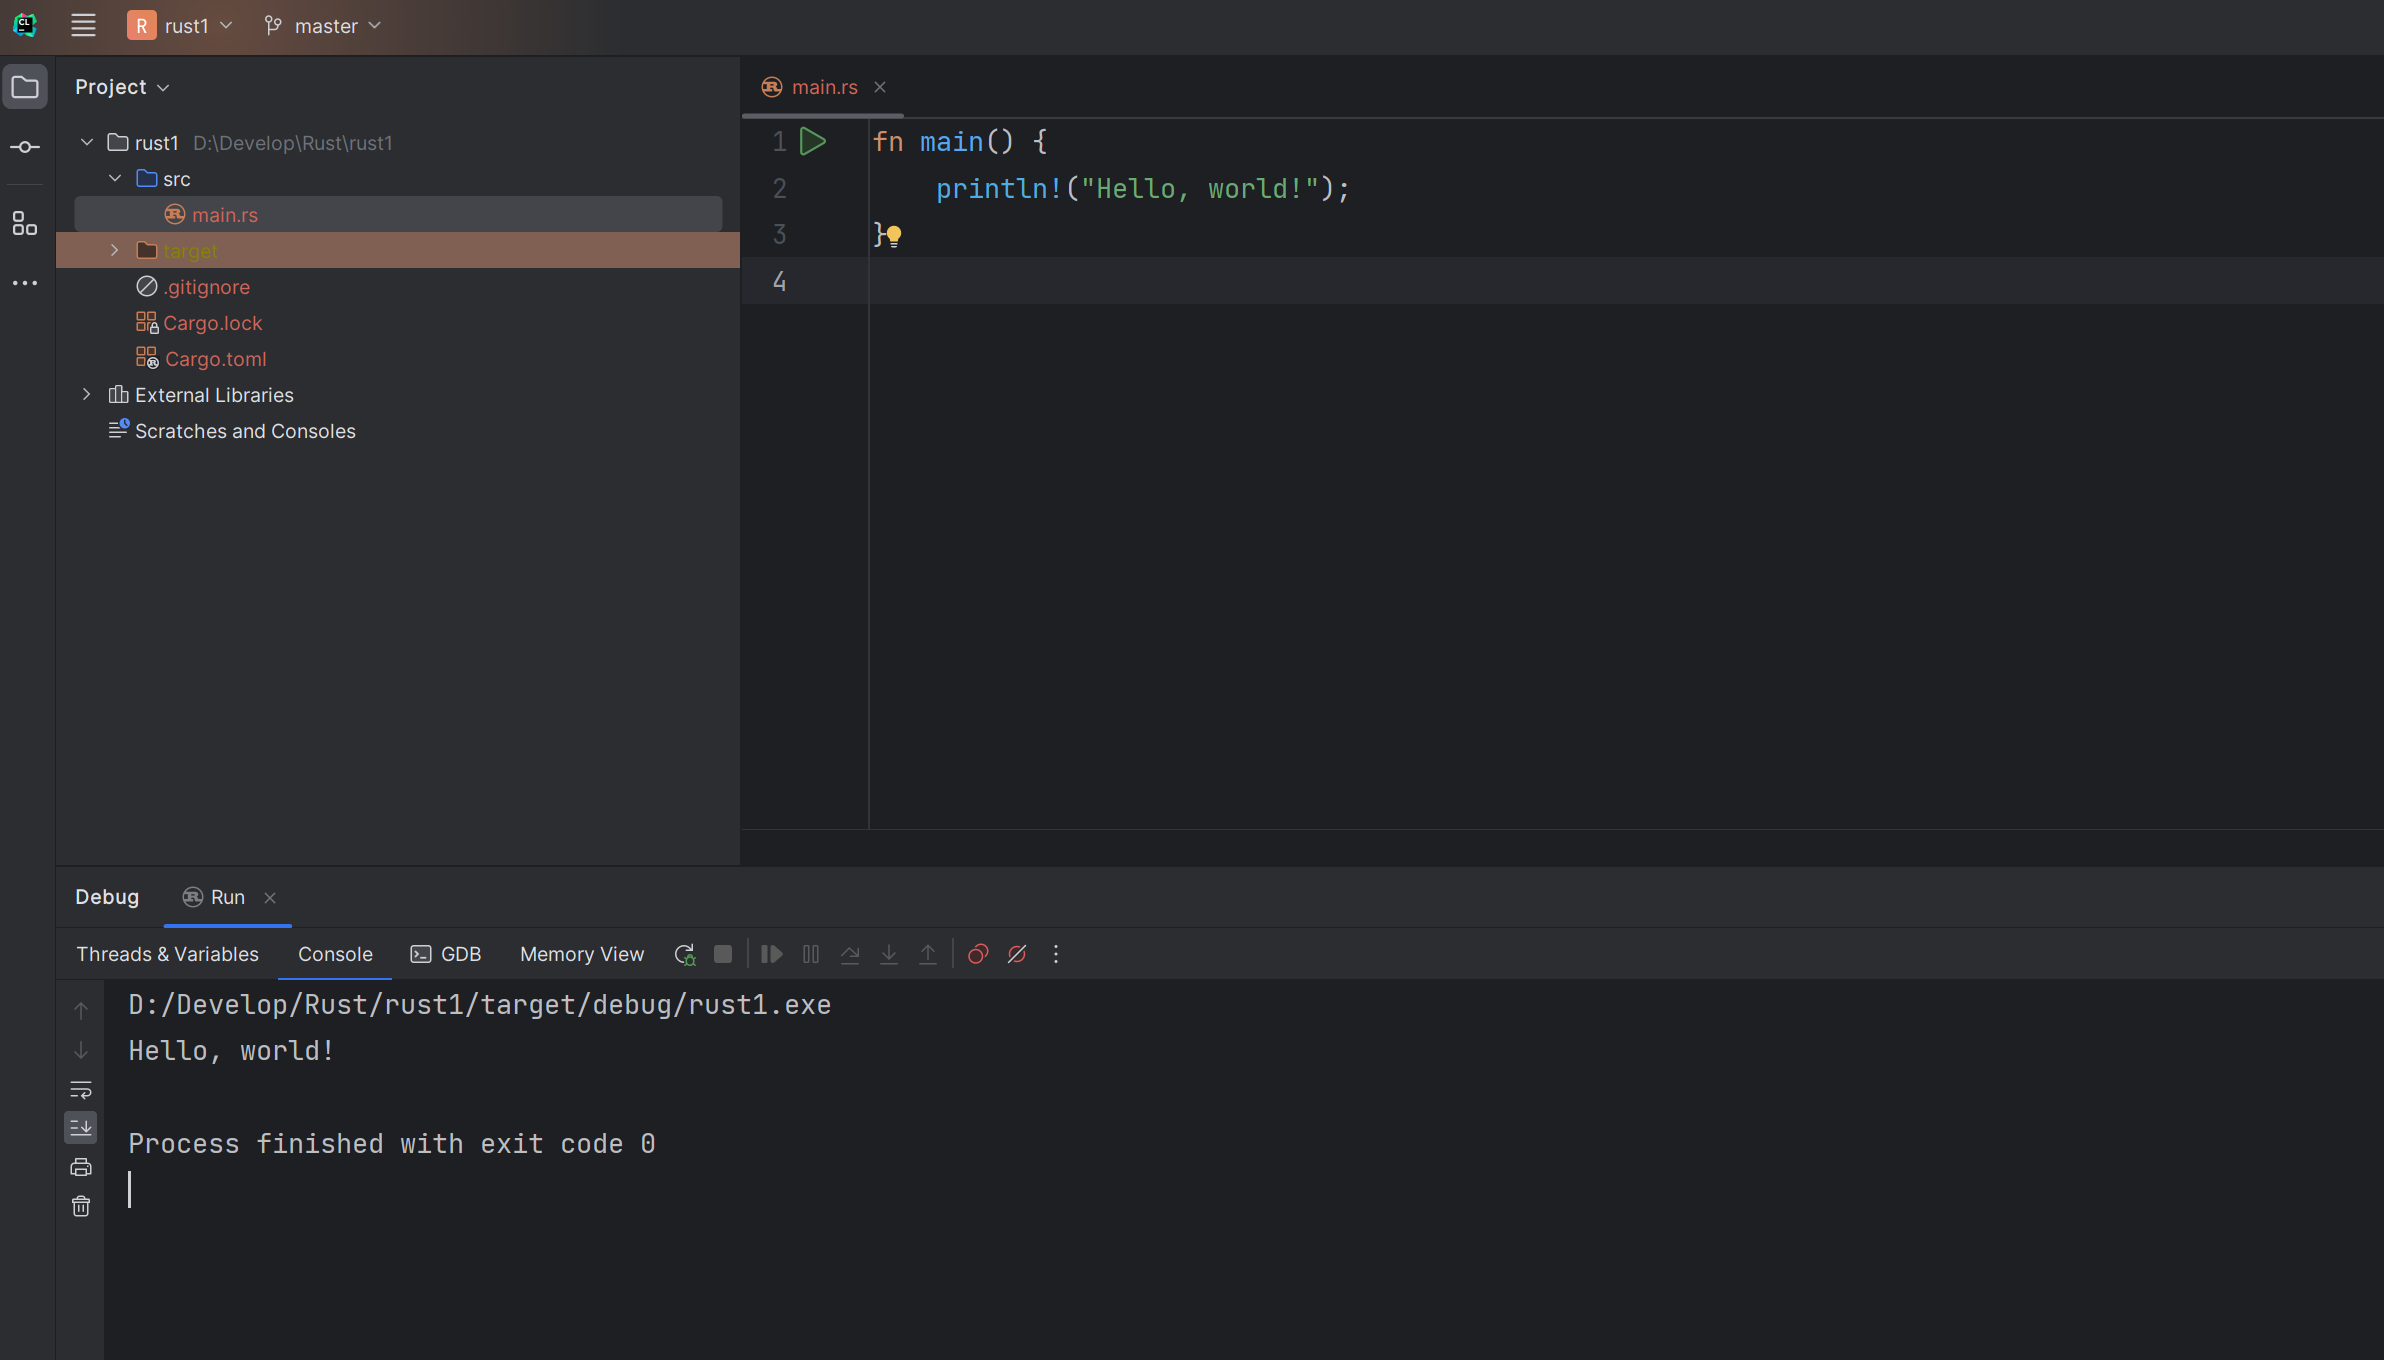
Task: Switch to the GDB tab
Action: (x=446, y=954)
